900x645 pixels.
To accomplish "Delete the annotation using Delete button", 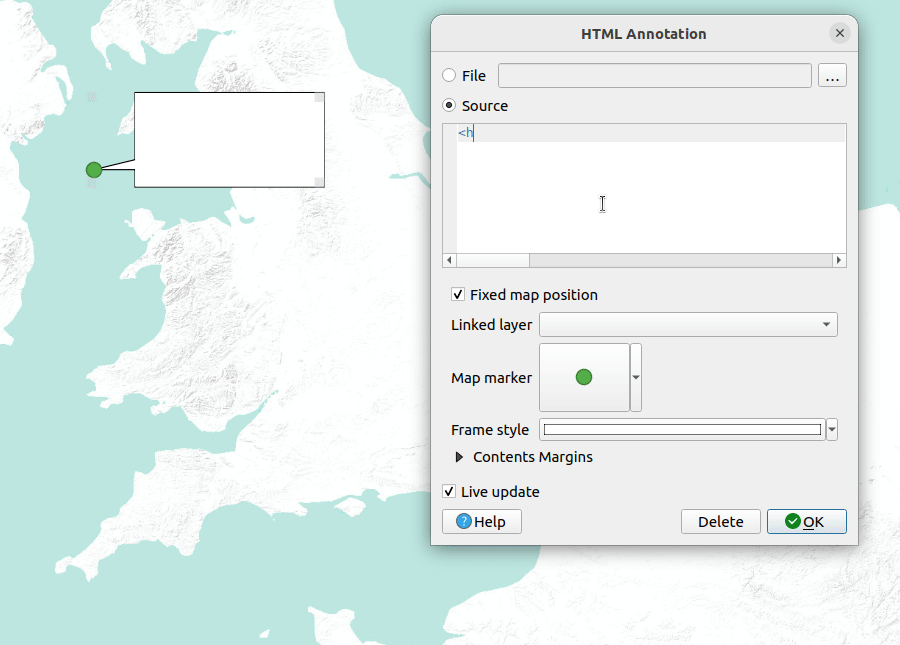I will coord(720,522).
